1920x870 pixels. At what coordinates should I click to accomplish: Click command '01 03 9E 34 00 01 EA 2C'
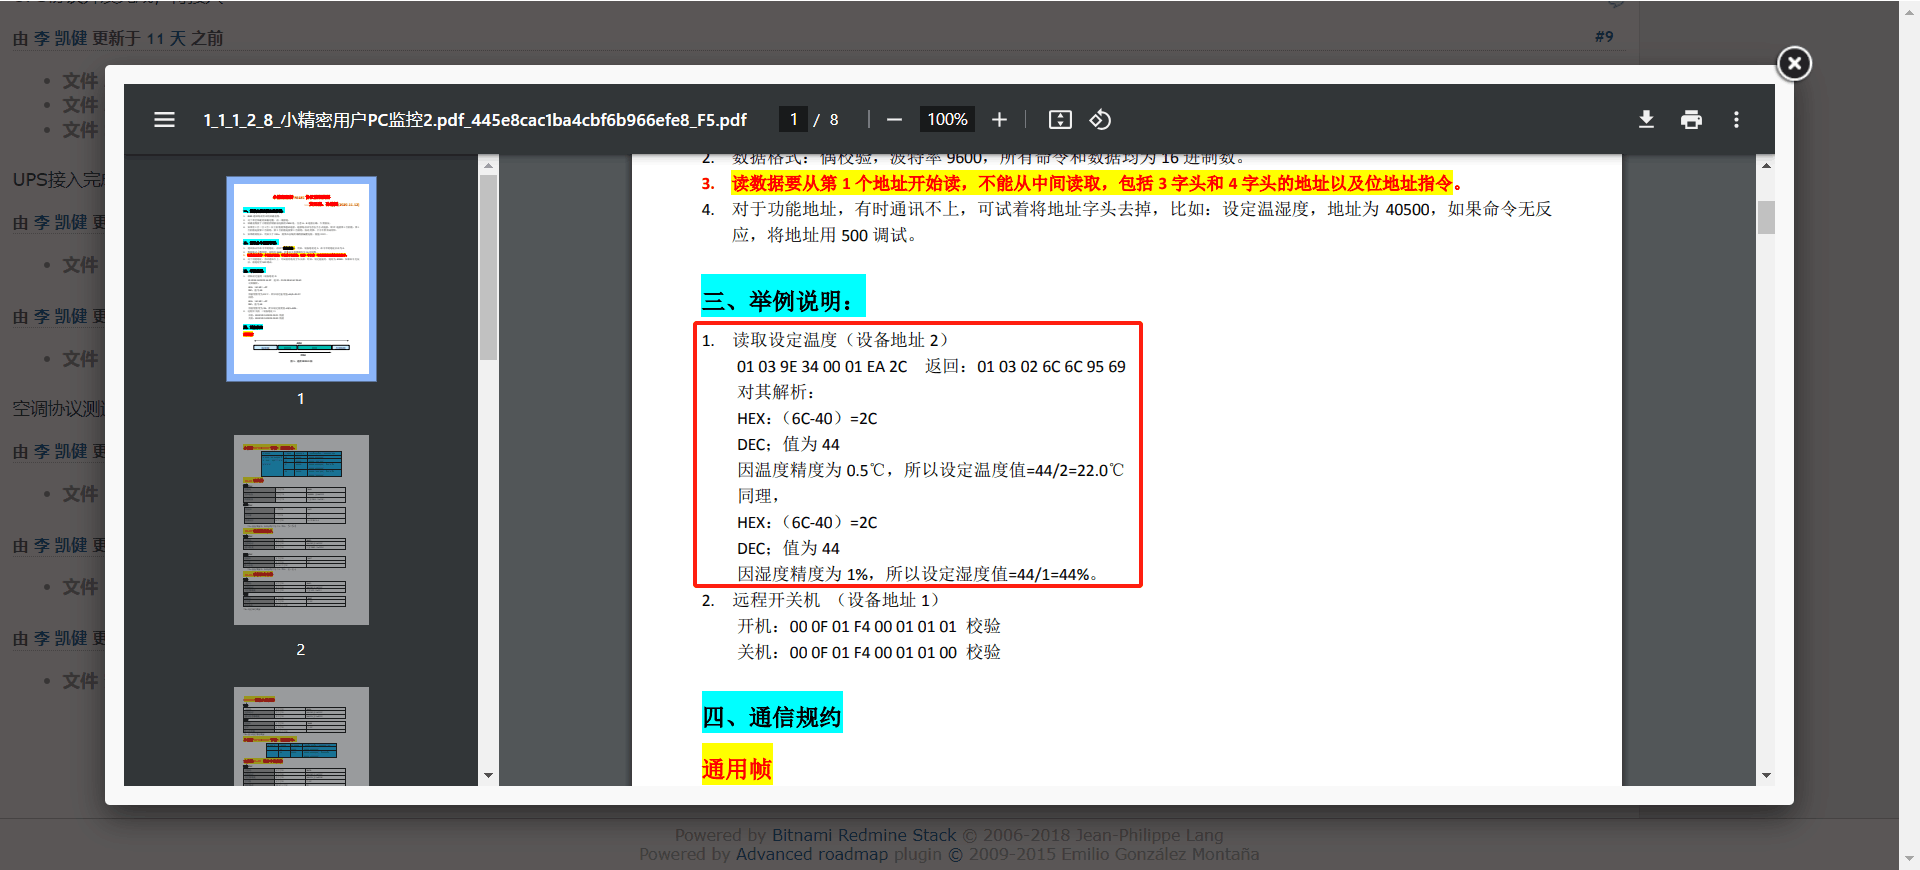[822, 367]
